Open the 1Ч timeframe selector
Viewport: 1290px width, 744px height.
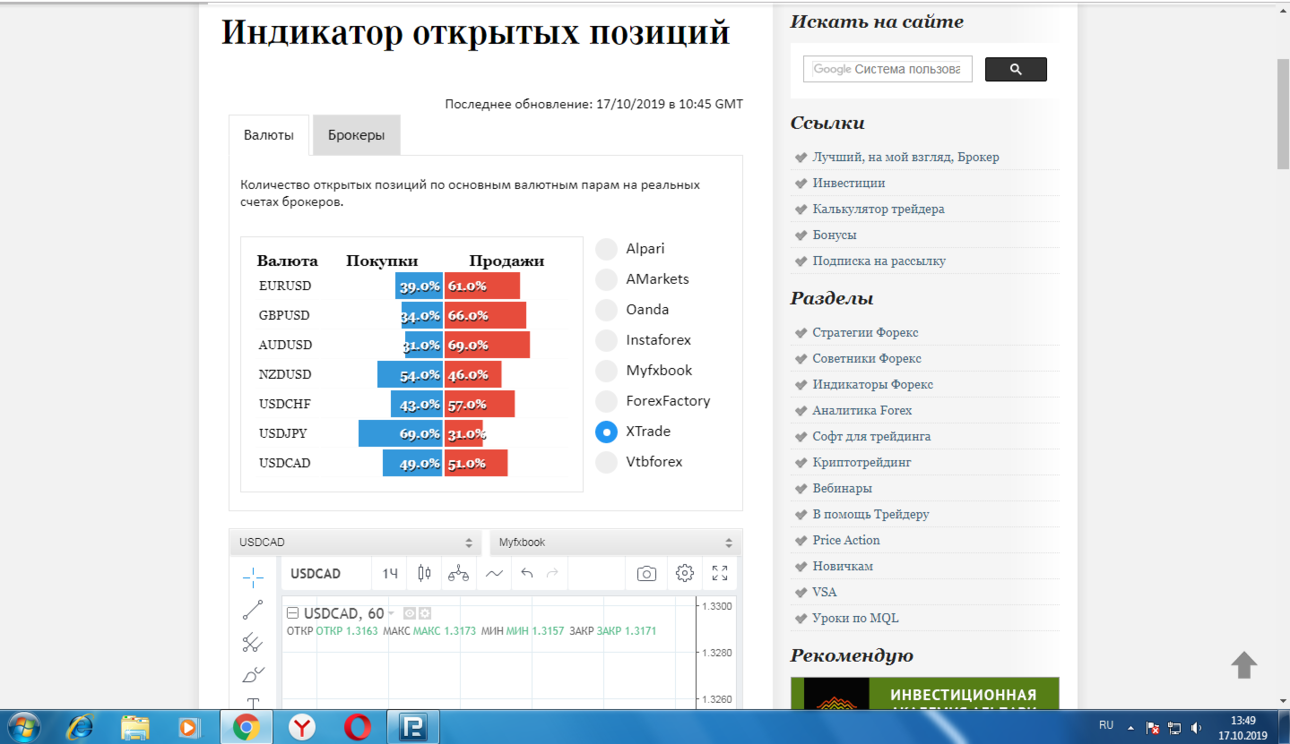coord(390,573)
